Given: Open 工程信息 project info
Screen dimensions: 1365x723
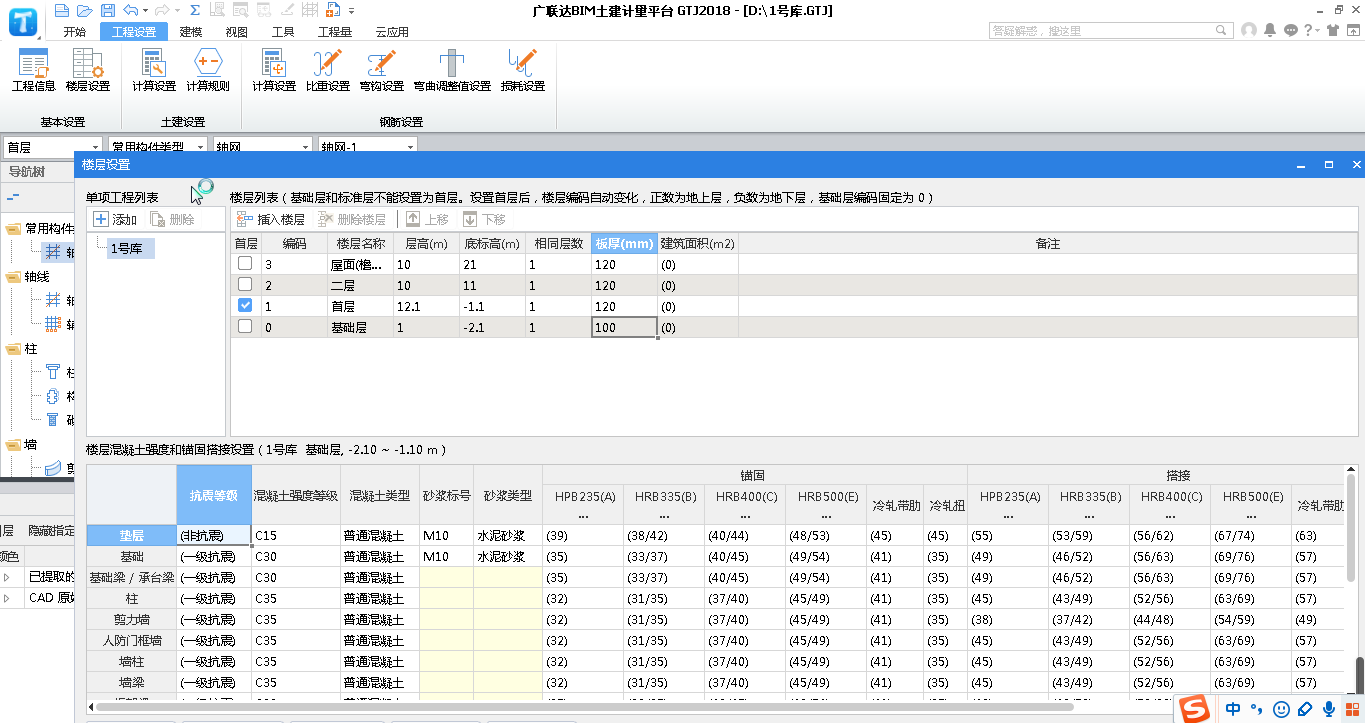Looking at the screenshot, I should pos(34,71).
